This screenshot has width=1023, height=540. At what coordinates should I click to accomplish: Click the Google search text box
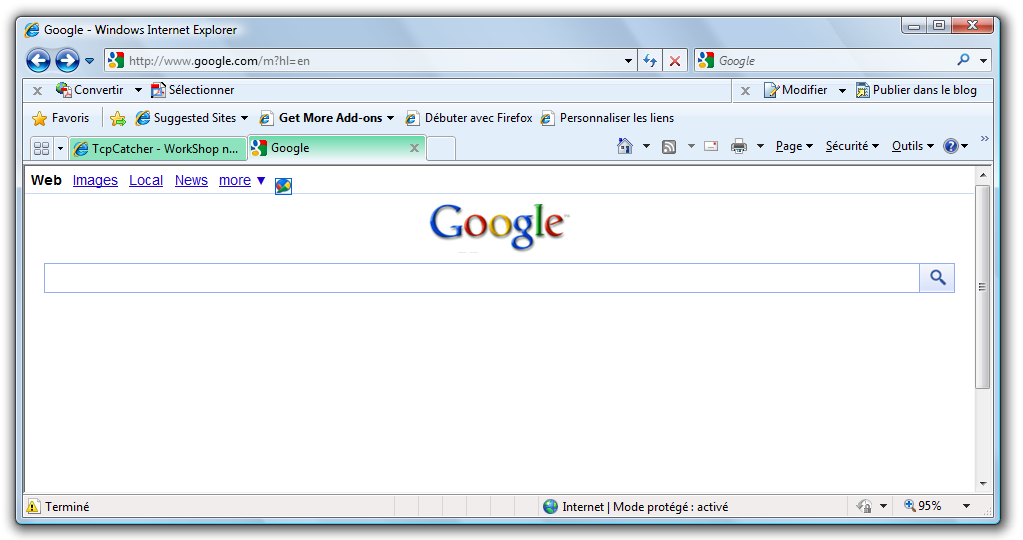point(481,278)
